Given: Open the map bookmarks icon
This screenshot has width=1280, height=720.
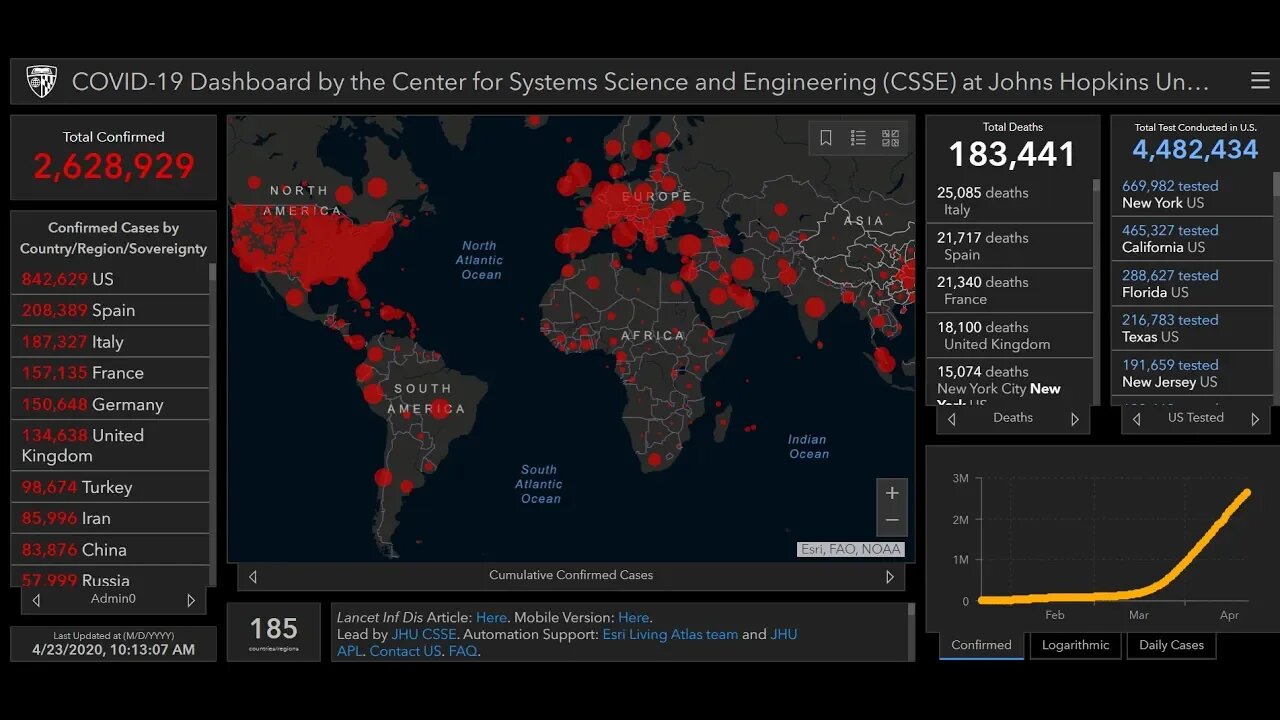Looking at the screenshot, I should click(x=826, y=138).
